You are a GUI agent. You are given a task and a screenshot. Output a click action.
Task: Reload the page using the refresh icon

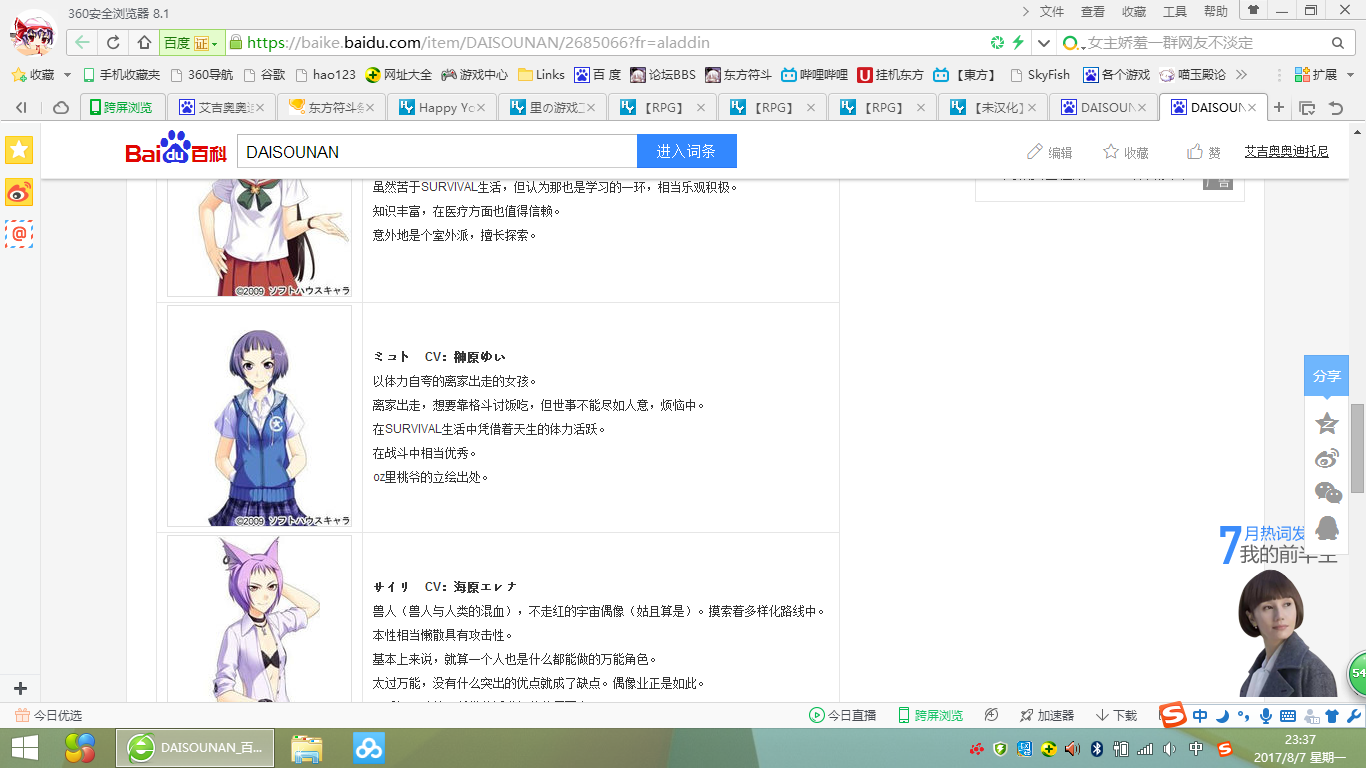(113, 43)
